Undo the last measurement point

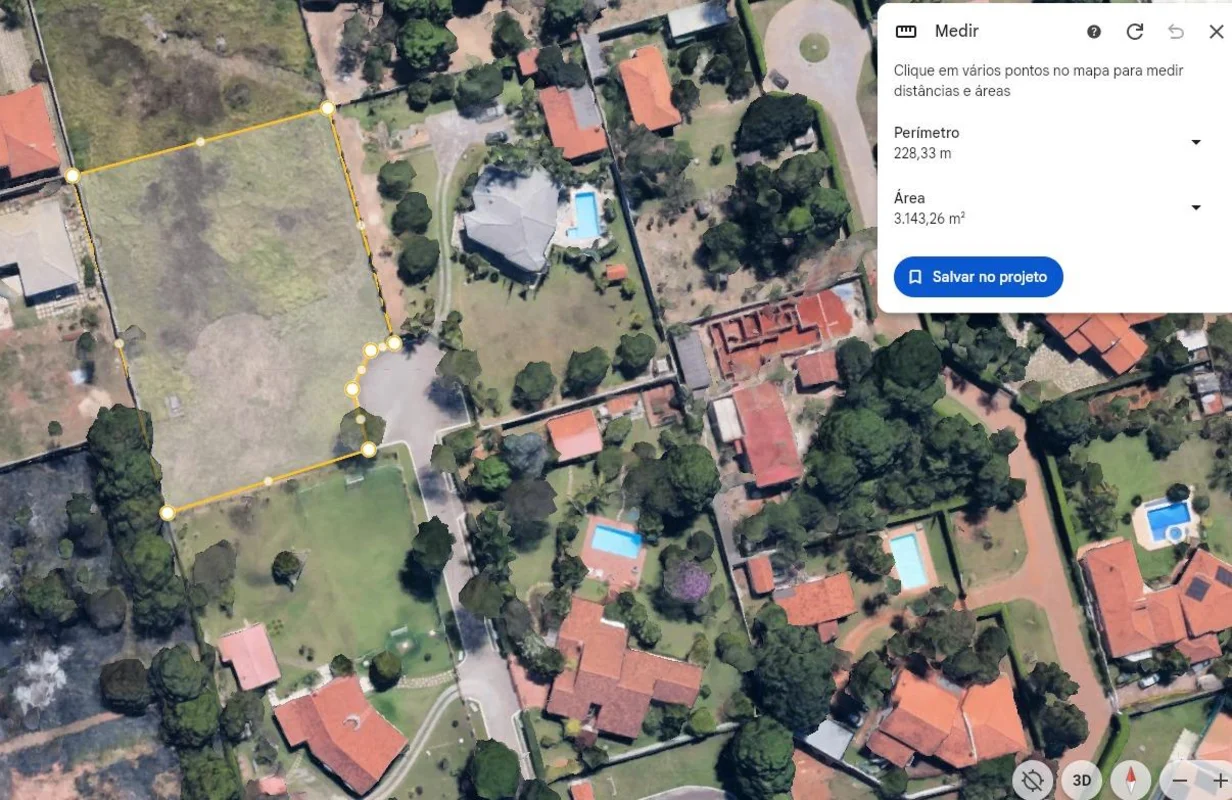(x=1176, y=31)
